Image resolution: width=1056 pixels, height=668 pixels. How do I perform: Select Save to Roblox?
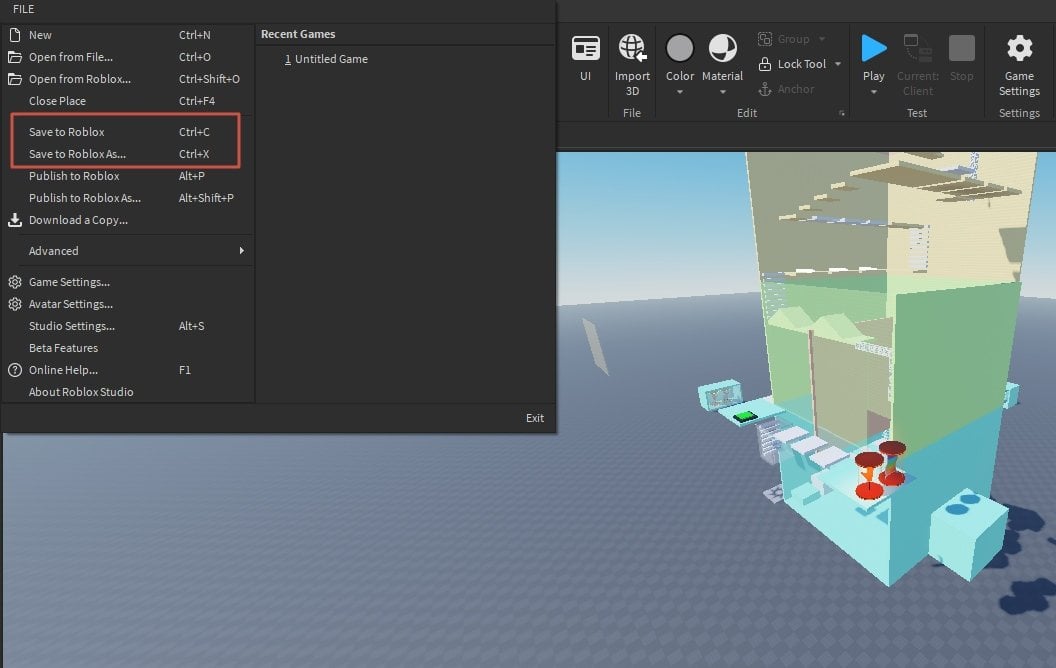coord(127,132)
